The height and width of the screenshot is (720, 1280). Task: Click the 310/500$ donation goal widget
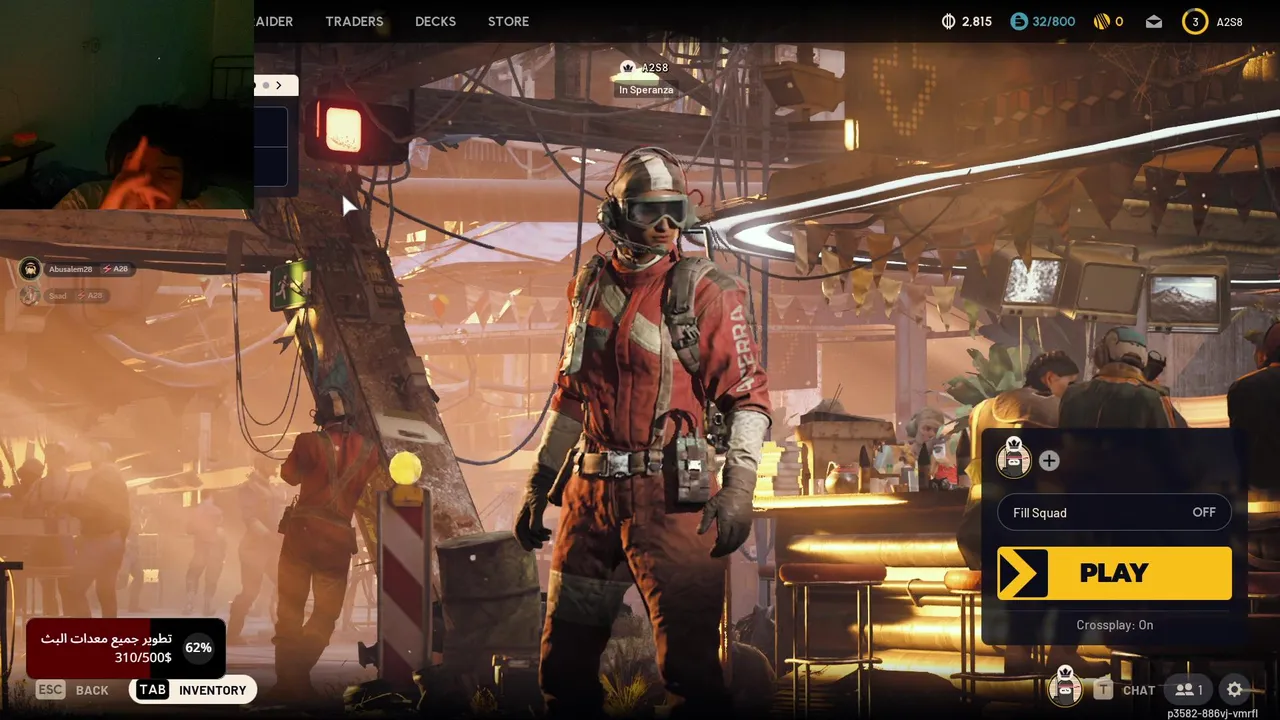click(125, 648)
